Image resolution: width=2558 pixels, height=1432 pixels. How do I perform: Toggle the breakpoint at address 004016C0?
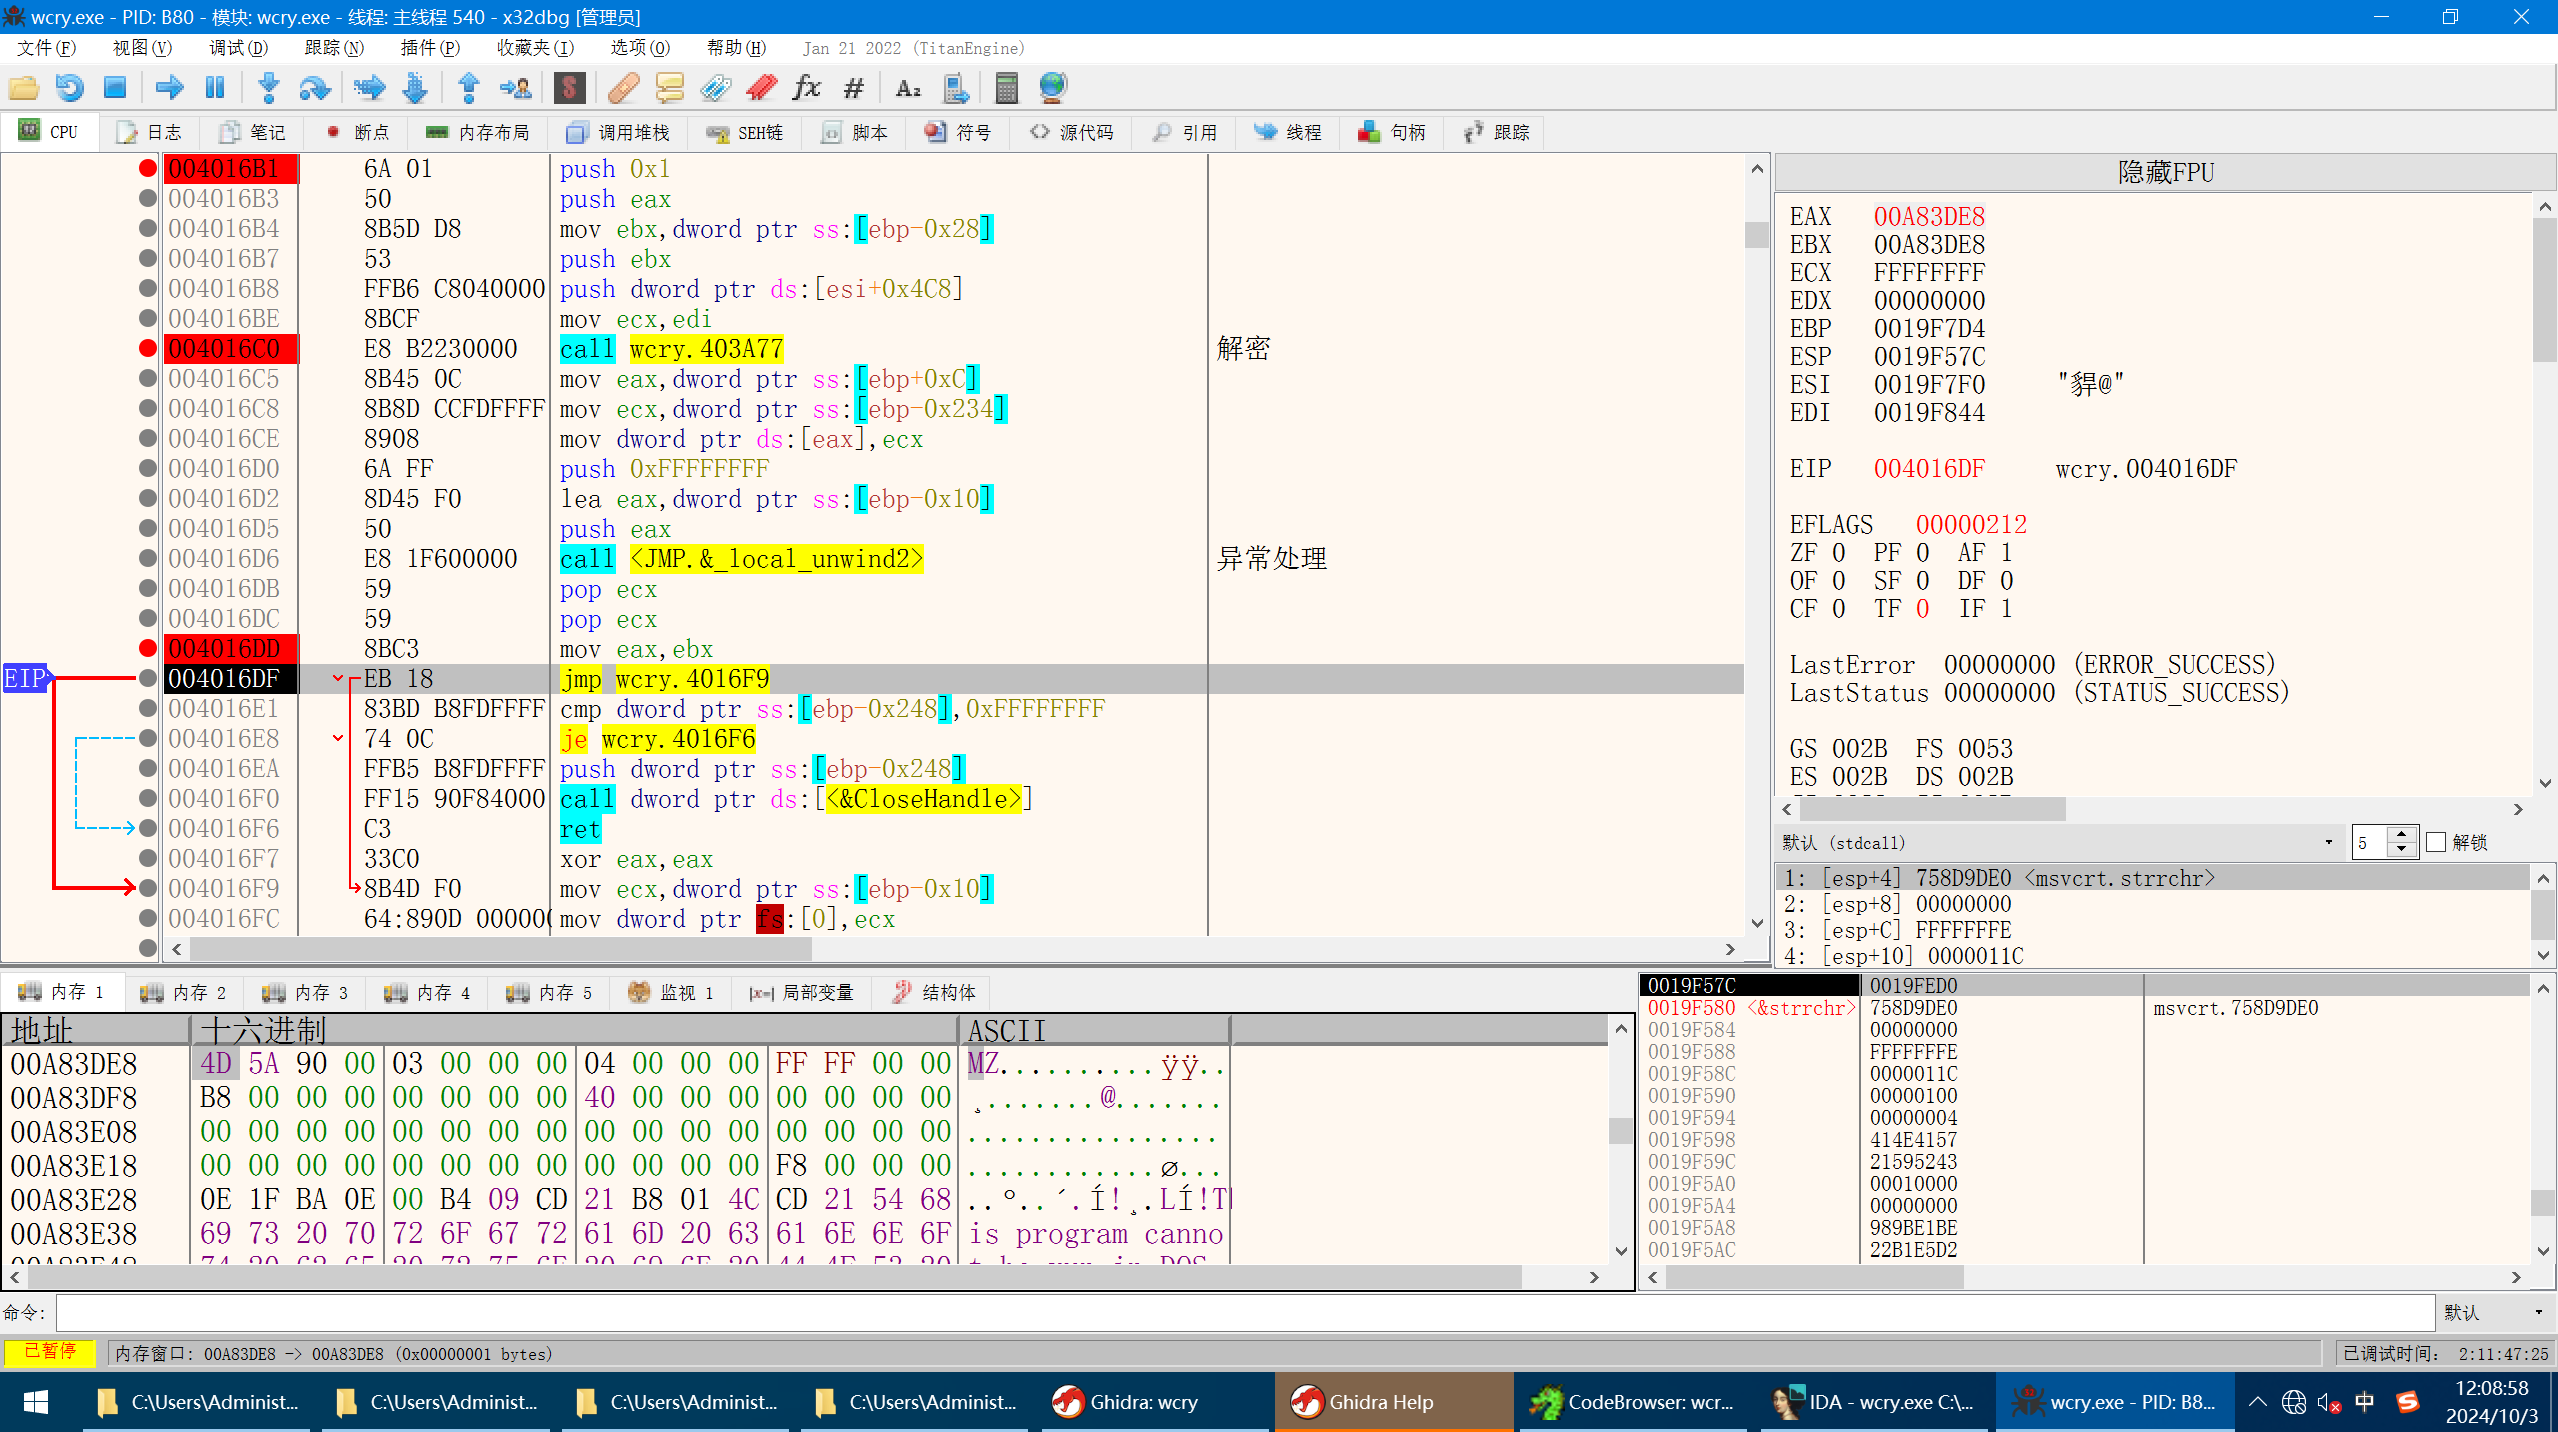pyautogui.click(x=147, y=348)
